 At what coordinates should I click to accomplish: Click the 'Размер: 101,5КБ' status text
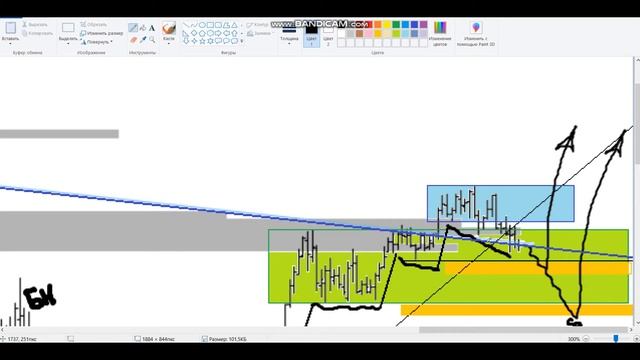pyautogui.click(x=227, y=339)
